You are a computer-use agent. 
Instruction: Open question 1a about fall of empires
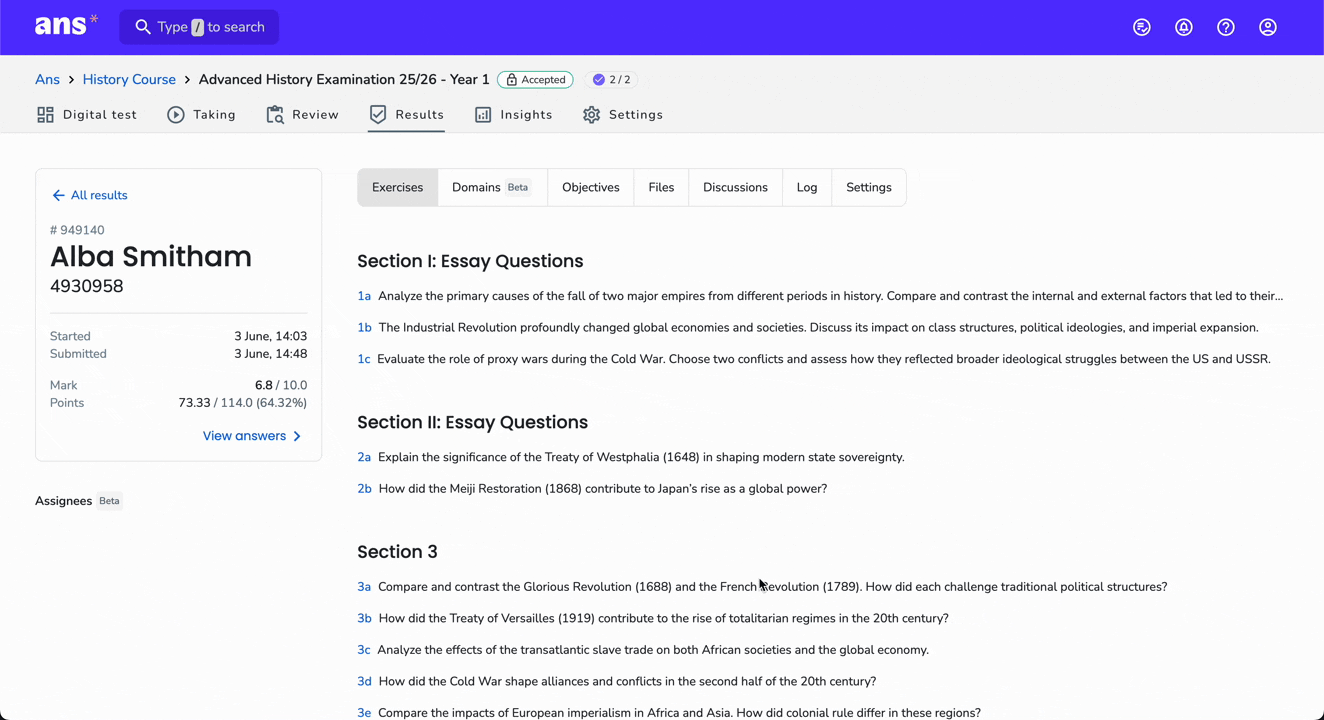pyautogui.click(x=820, y=296)
